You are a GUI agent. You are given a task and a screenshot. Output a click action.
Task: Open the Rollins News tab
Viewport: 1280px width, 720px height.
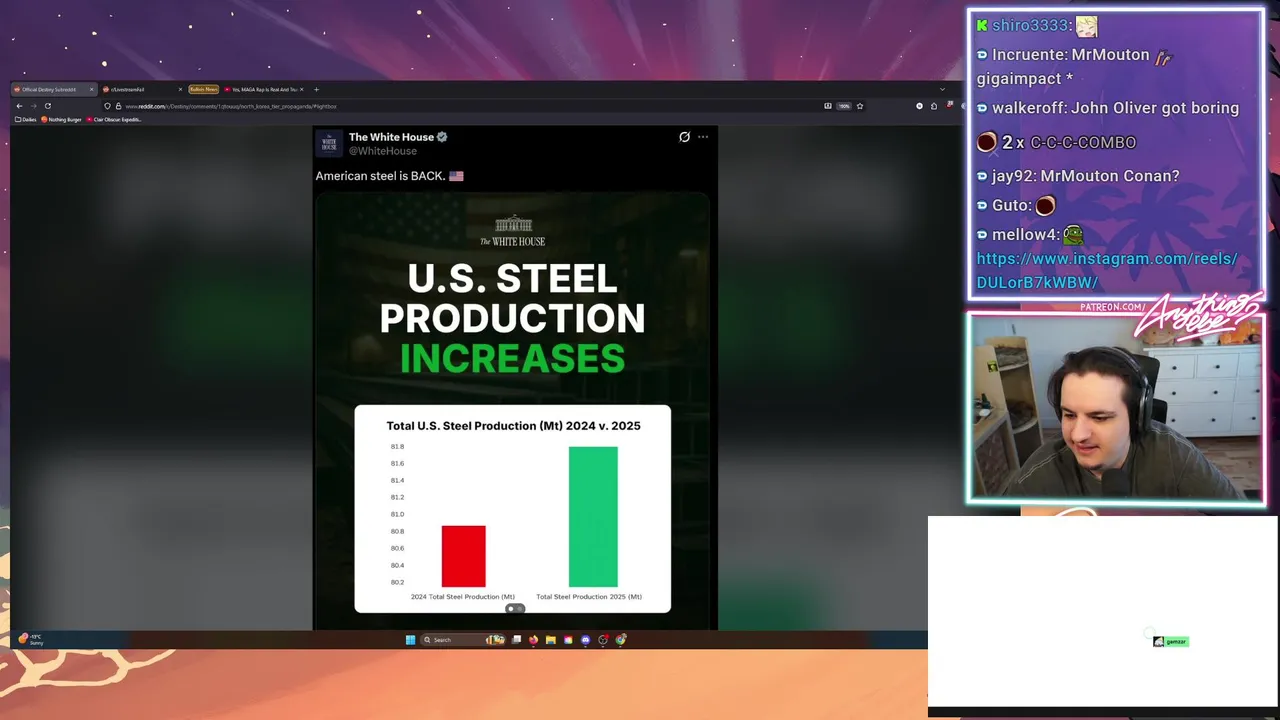point(203,89)
